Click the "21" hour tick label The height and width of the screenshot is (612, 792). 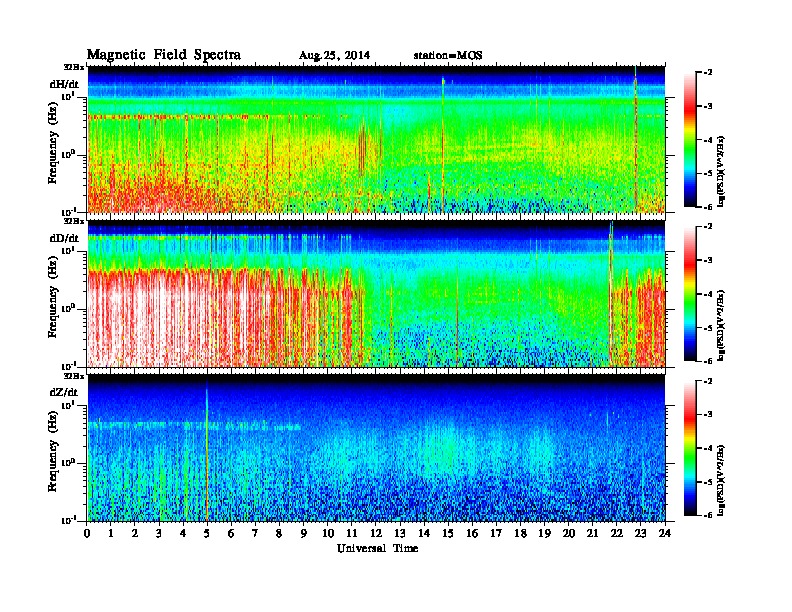coord(593,534)
